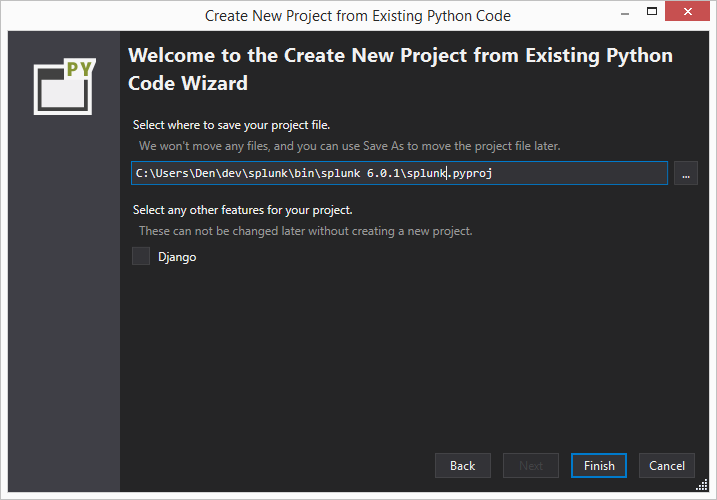Minimize the wizard window
Screen dimensions: 717x500
pos(625,13)
